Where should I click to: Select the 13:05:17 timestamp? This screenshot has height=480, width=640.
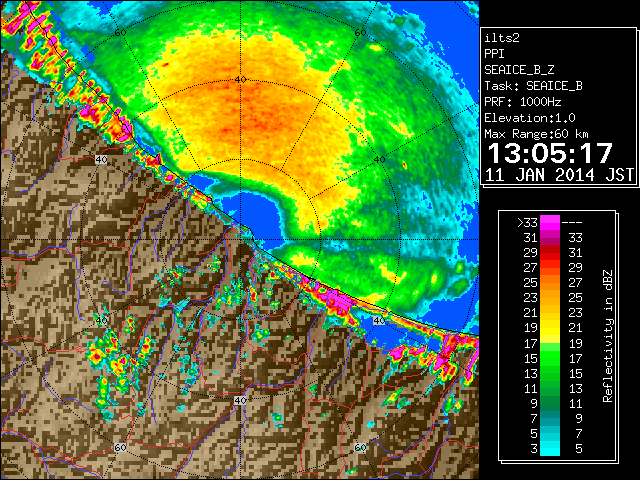pos(550,153)
